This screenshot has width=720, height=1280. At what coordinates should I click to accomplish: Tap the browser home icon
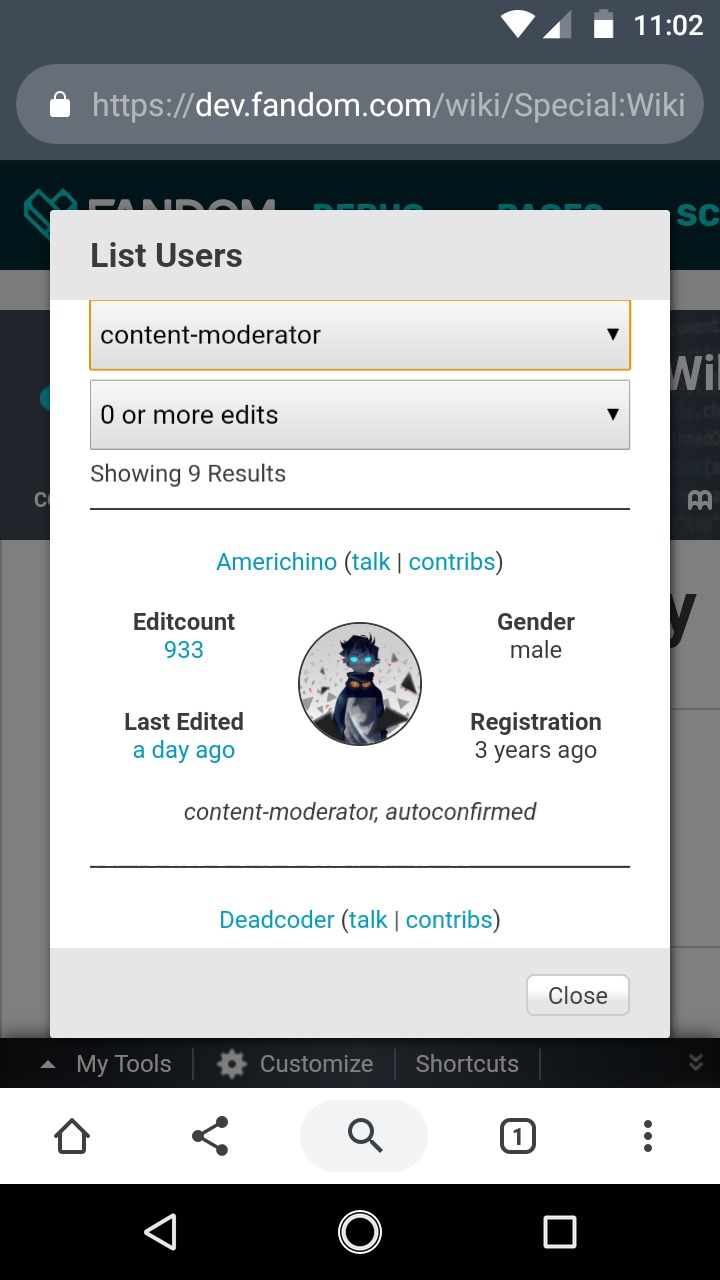click(72, 1136)
